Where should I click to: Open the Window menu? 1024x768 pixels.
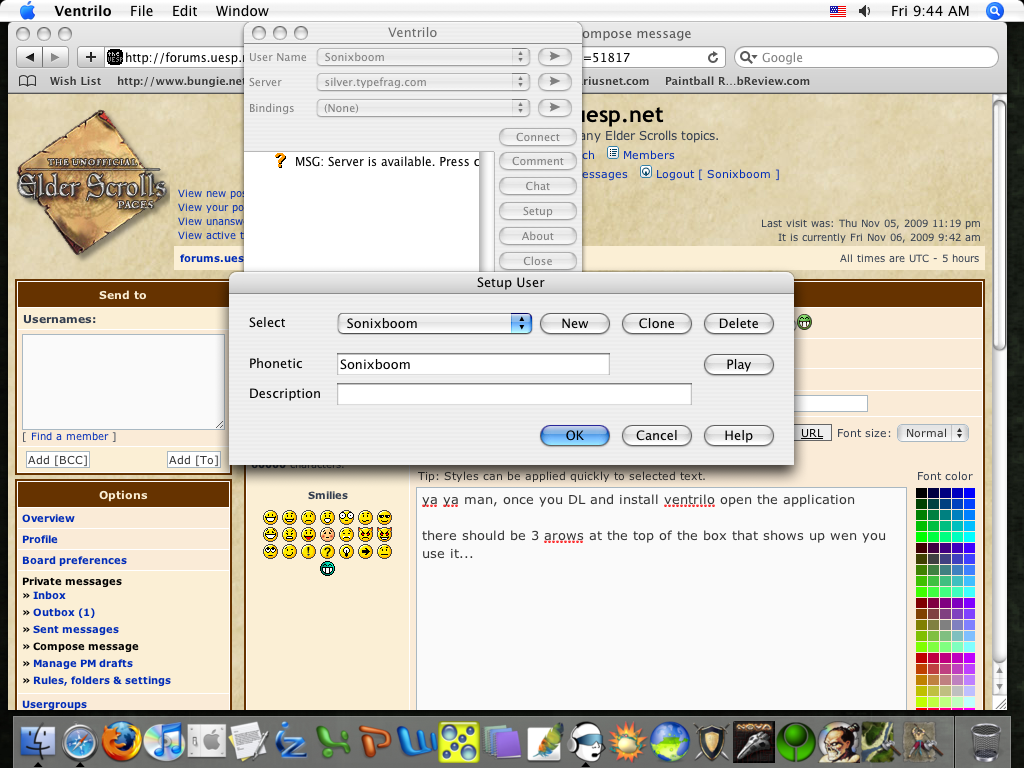(x=242, y=11)
